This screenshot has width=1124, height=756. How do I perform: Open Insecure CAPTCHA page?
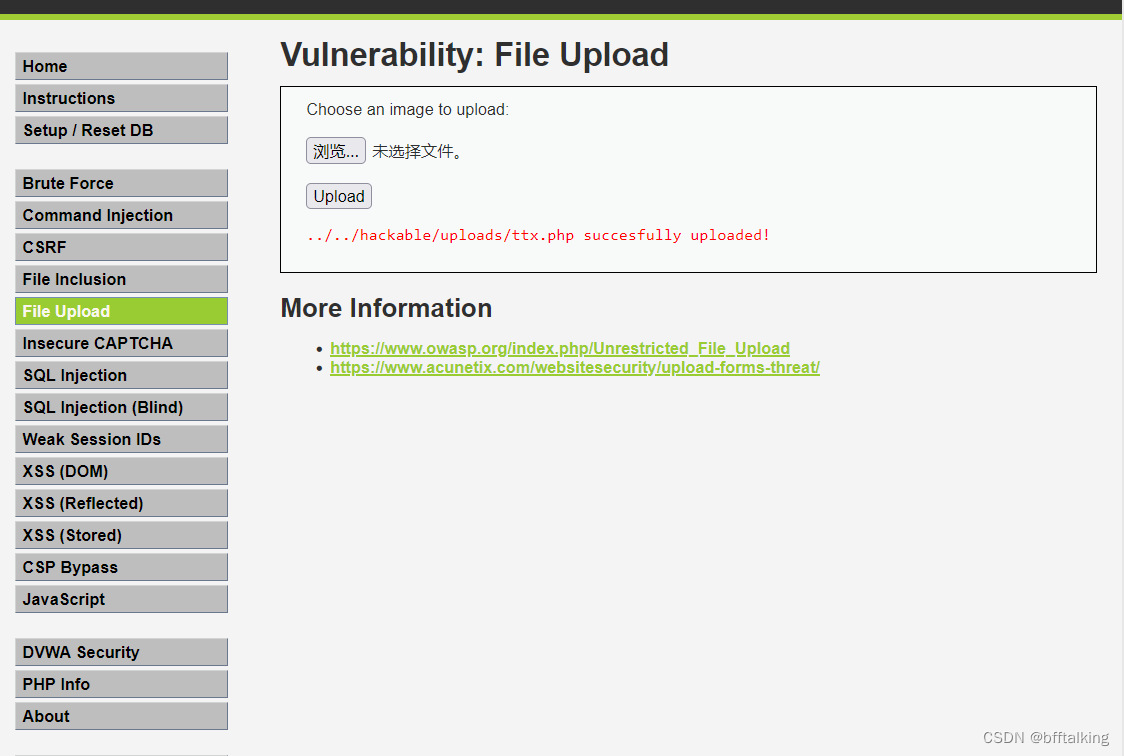[121, 343]
